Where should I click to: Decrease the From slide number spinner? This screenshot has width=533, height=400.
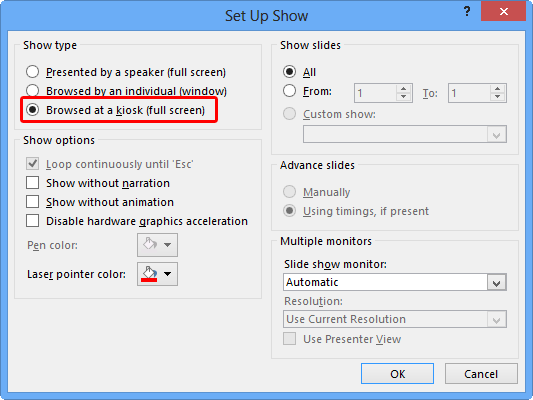click(x=403, y=97)
